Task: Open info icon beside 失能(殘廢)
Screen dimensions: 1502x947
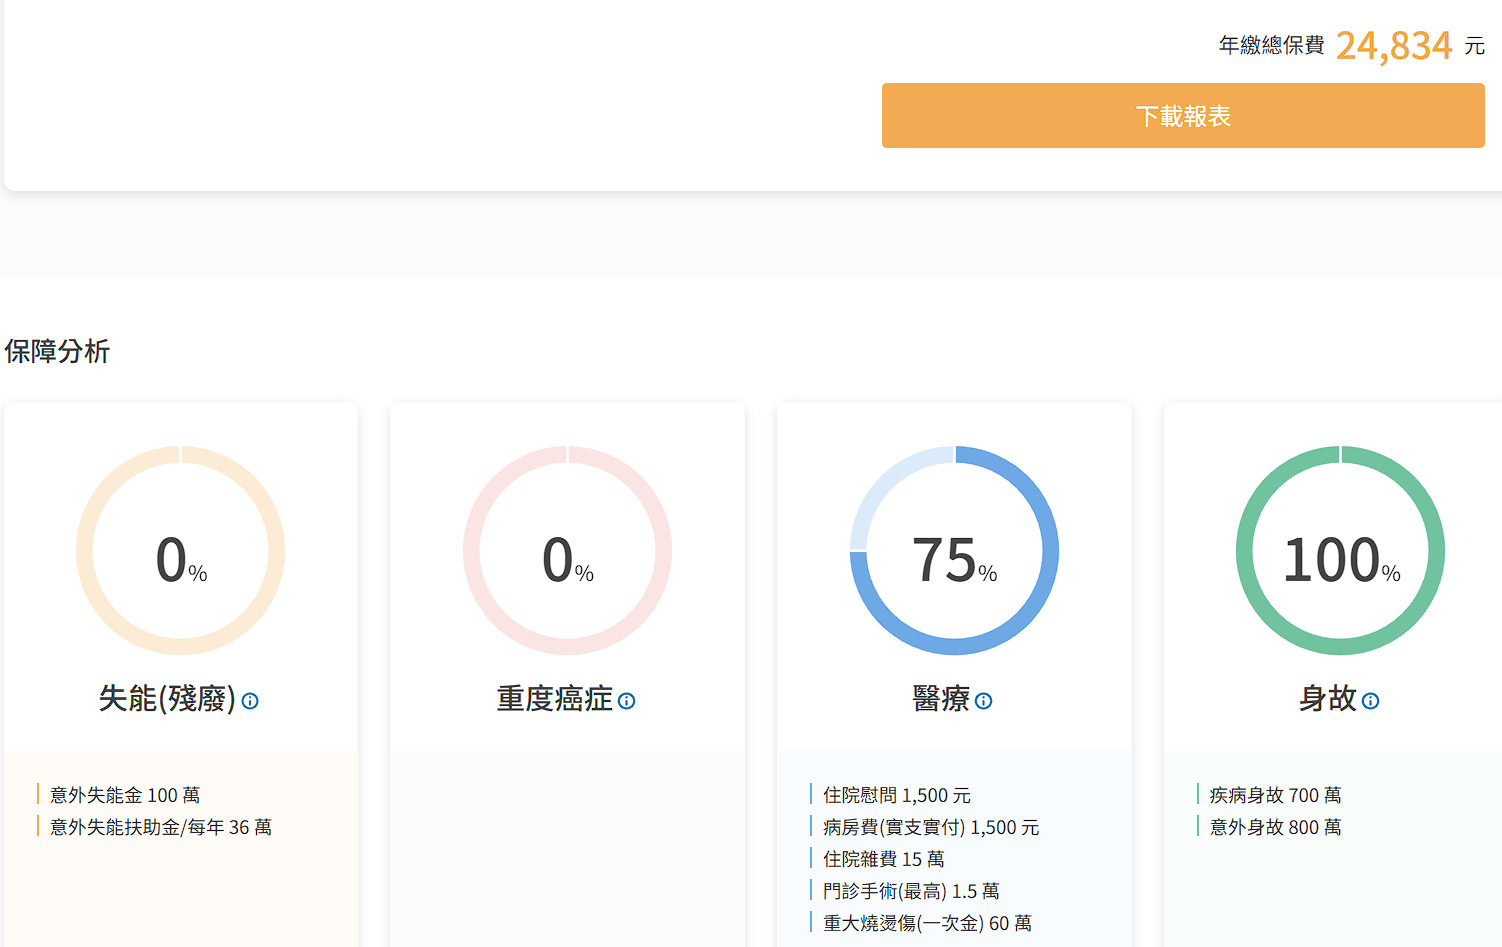Action: [x=250, y=701]
